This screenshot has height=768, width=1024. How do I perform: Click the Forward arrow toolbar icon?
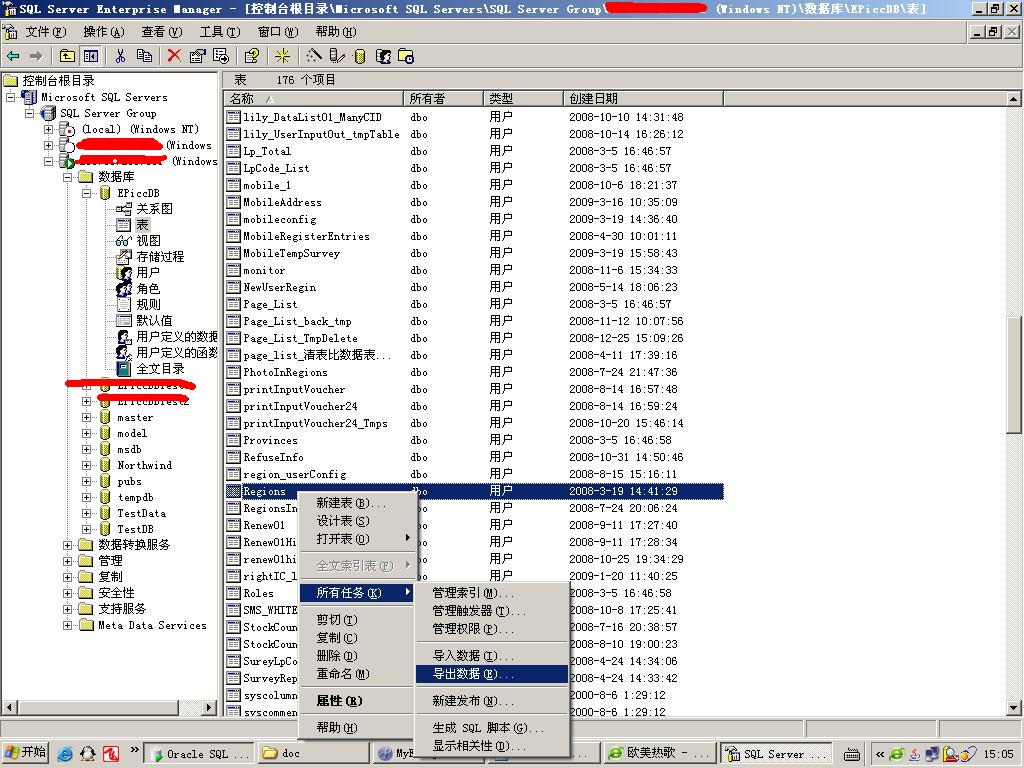coord(36,56)
